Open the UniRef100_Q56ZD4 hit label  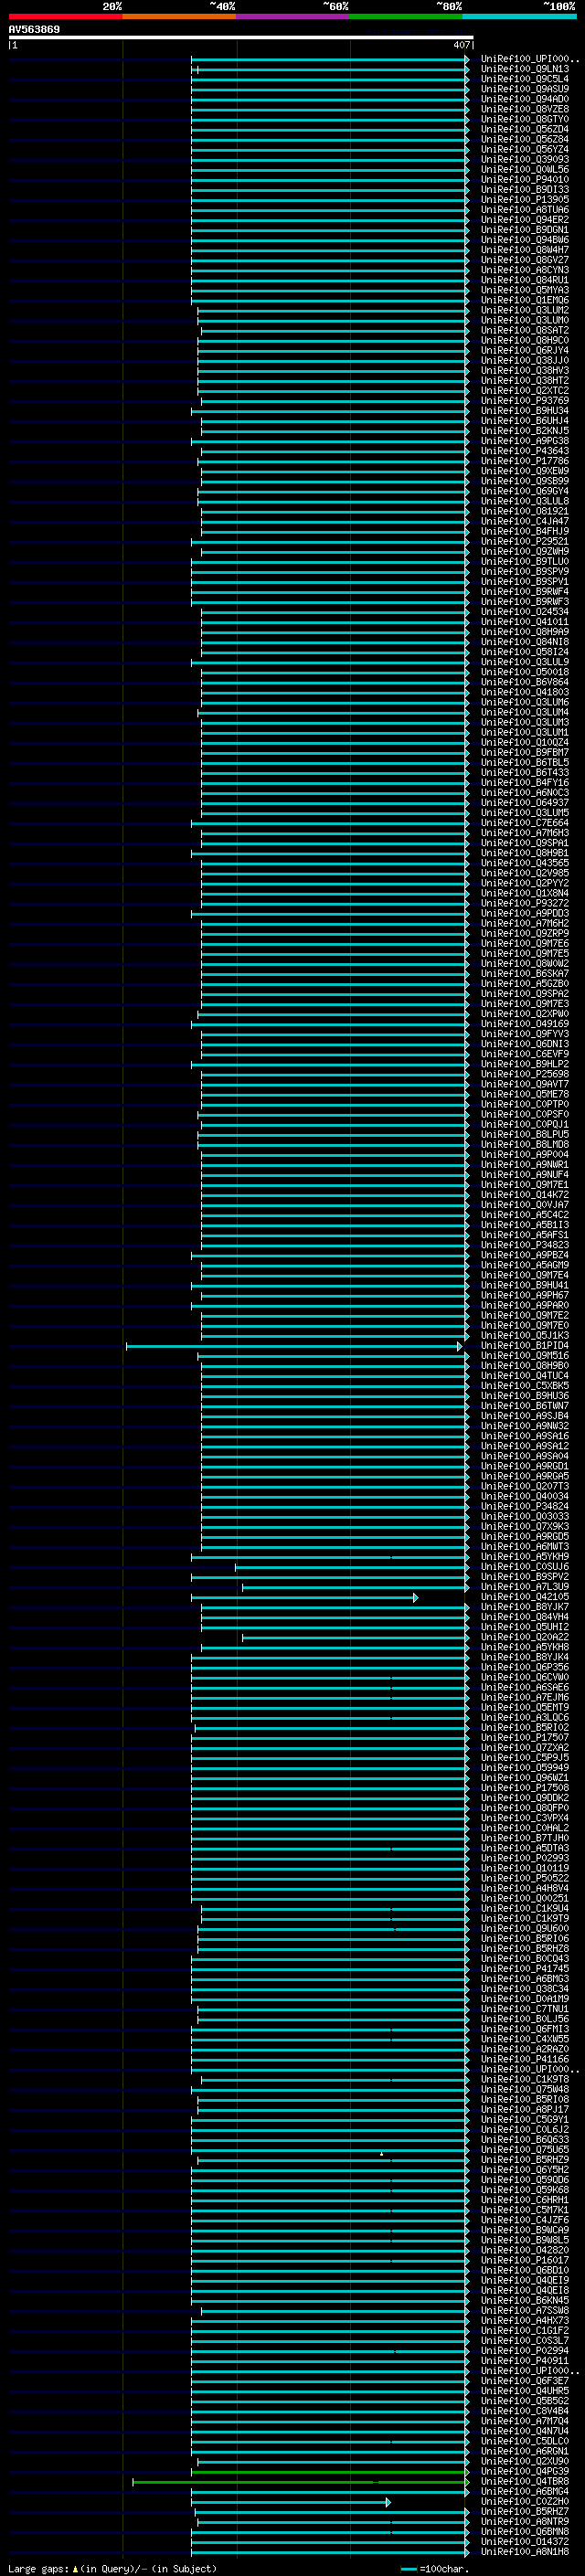[525, 129]
